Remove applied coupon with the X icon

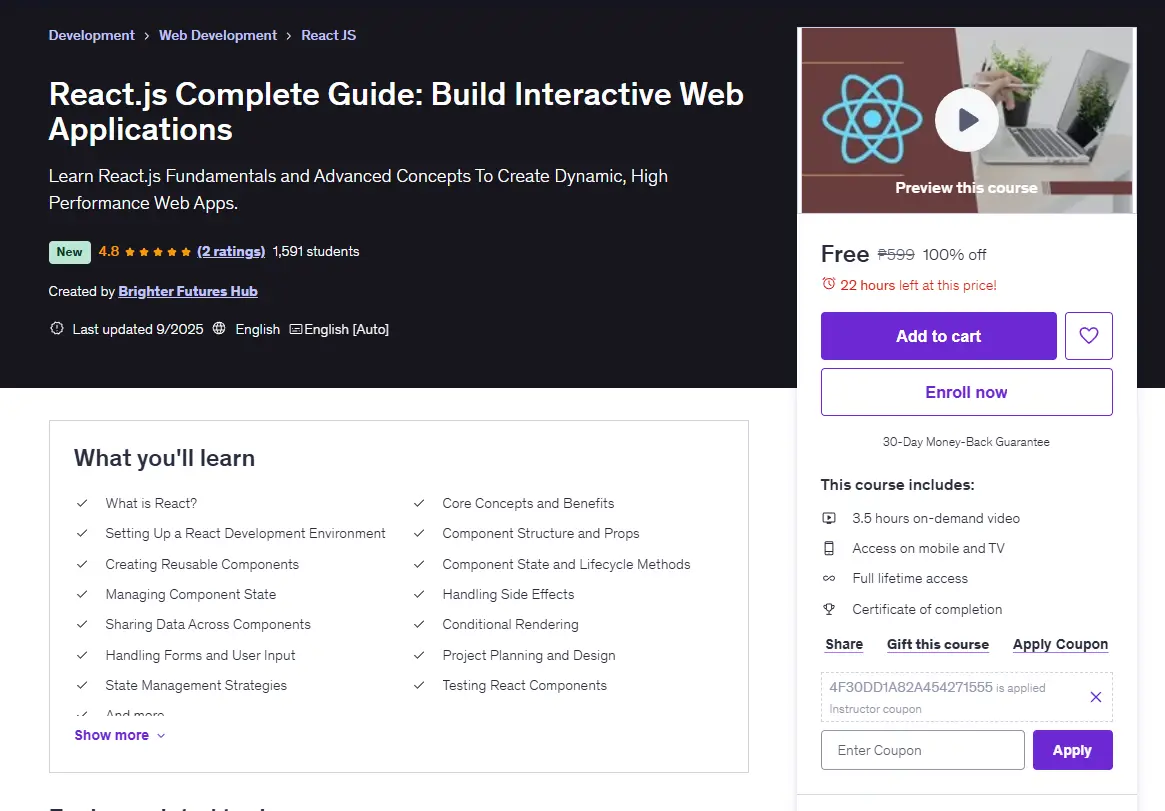point(1095,697)
